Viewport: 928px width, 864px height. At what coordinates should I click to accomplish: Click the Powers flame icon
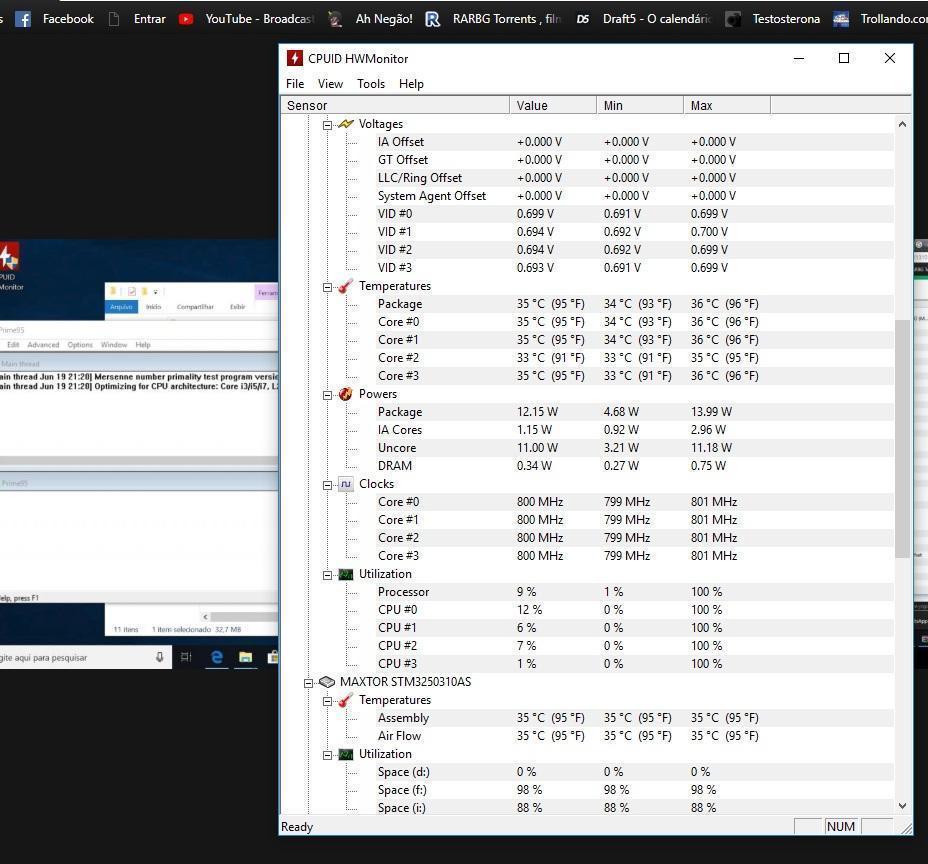[345, 394]
